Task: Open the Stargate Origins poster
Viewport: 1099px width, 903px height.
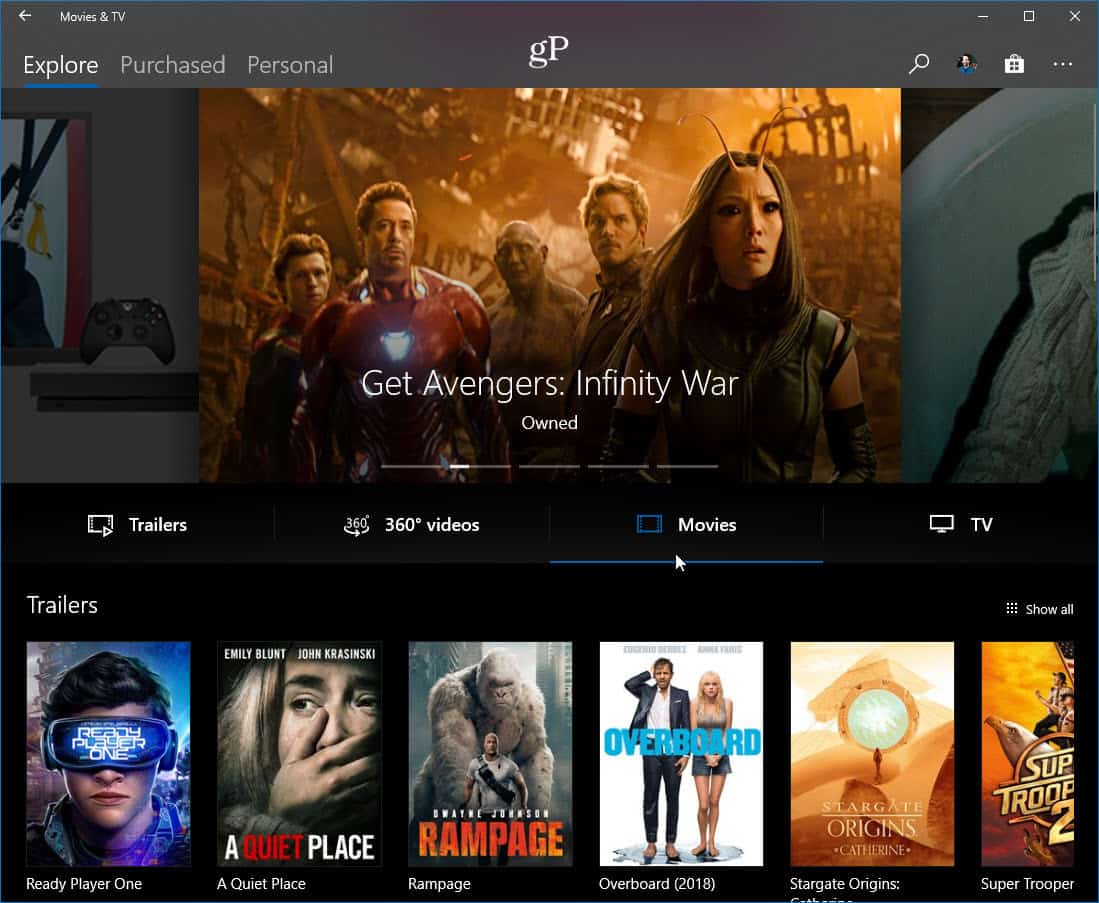Action: pos(872,754)
